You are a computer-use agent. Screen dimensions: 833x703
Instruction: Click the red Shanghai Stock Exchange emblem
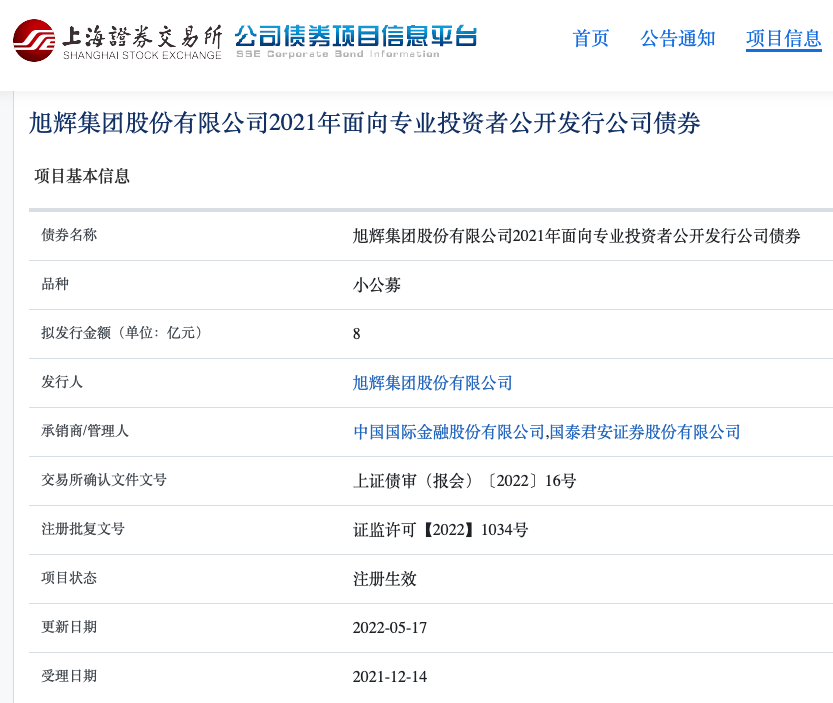click(x=34, y=40)
